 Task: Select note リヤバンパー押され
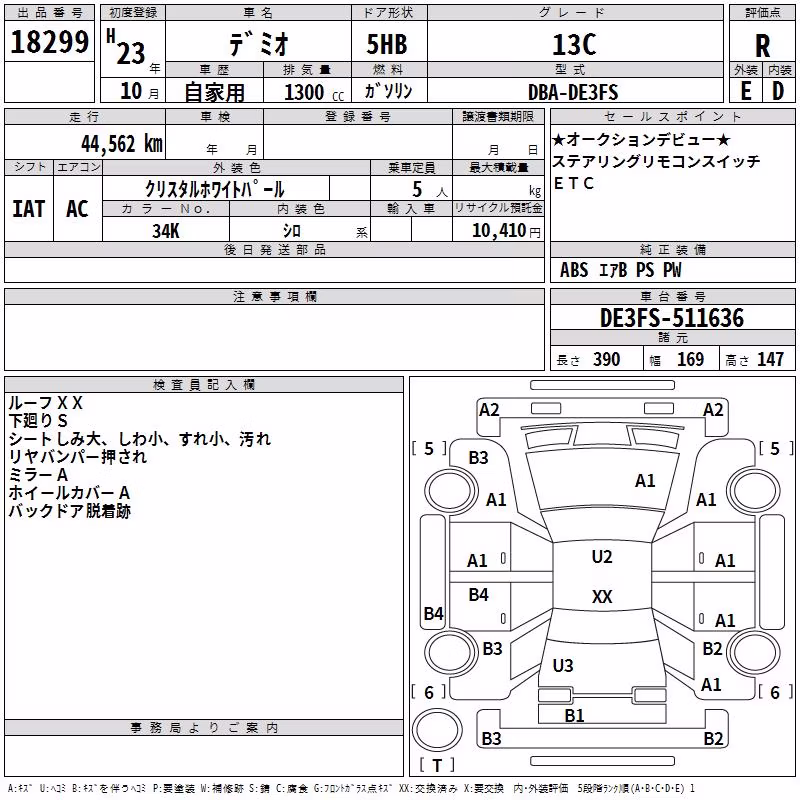pyautogui.click(x=78, y=457)
